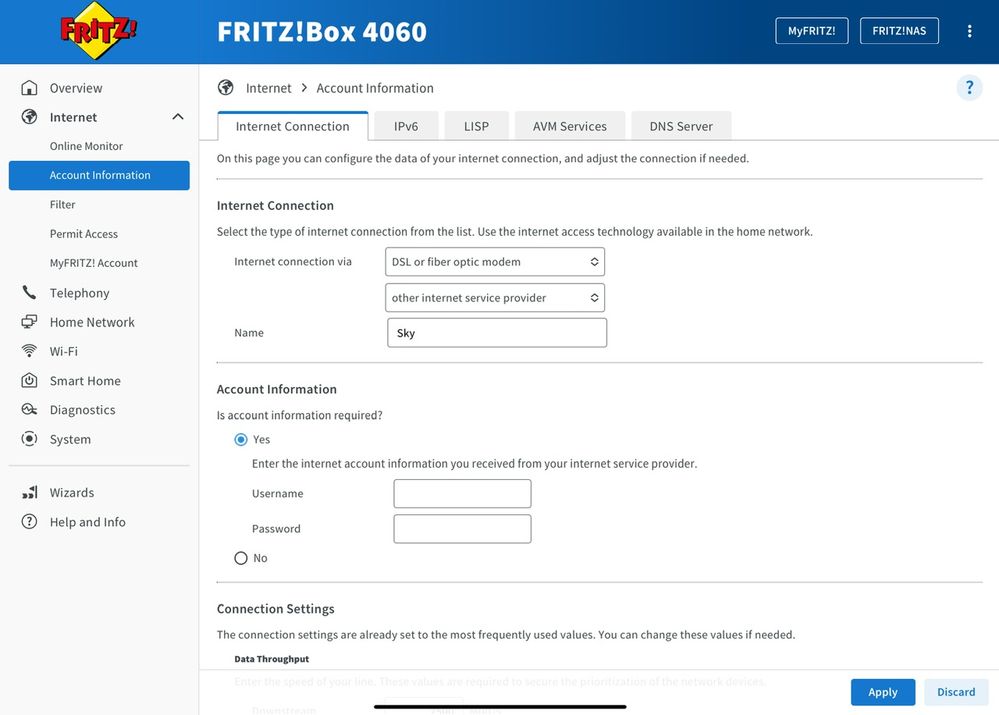The image size is (999, 715).
Task: Click the Smart Home power icon
Action: coord(29,380)
